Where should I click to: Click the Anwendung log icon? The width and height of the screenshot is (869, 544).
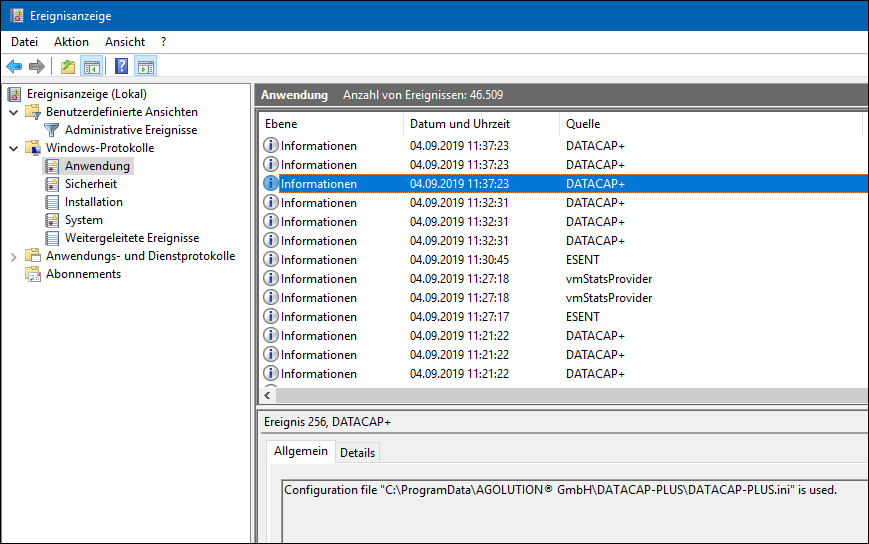tap(52, 166)
